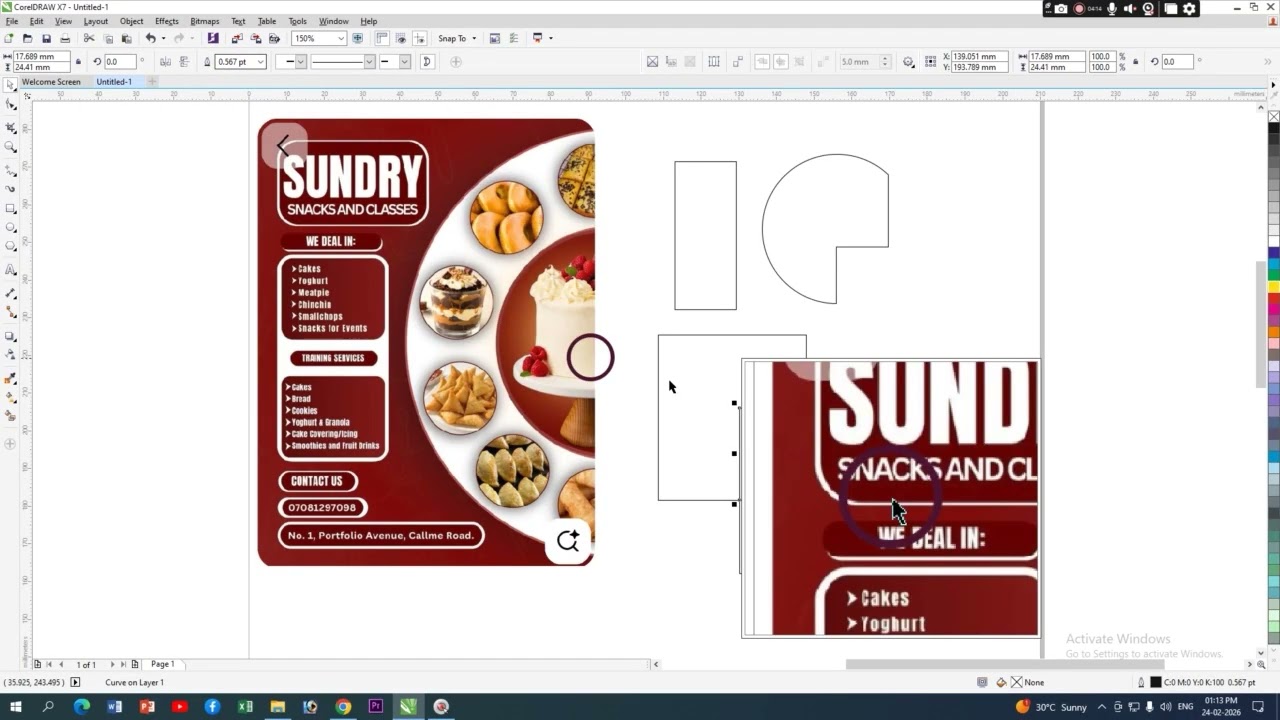
Task: Select the Shape tool
Action: (11, 105)
